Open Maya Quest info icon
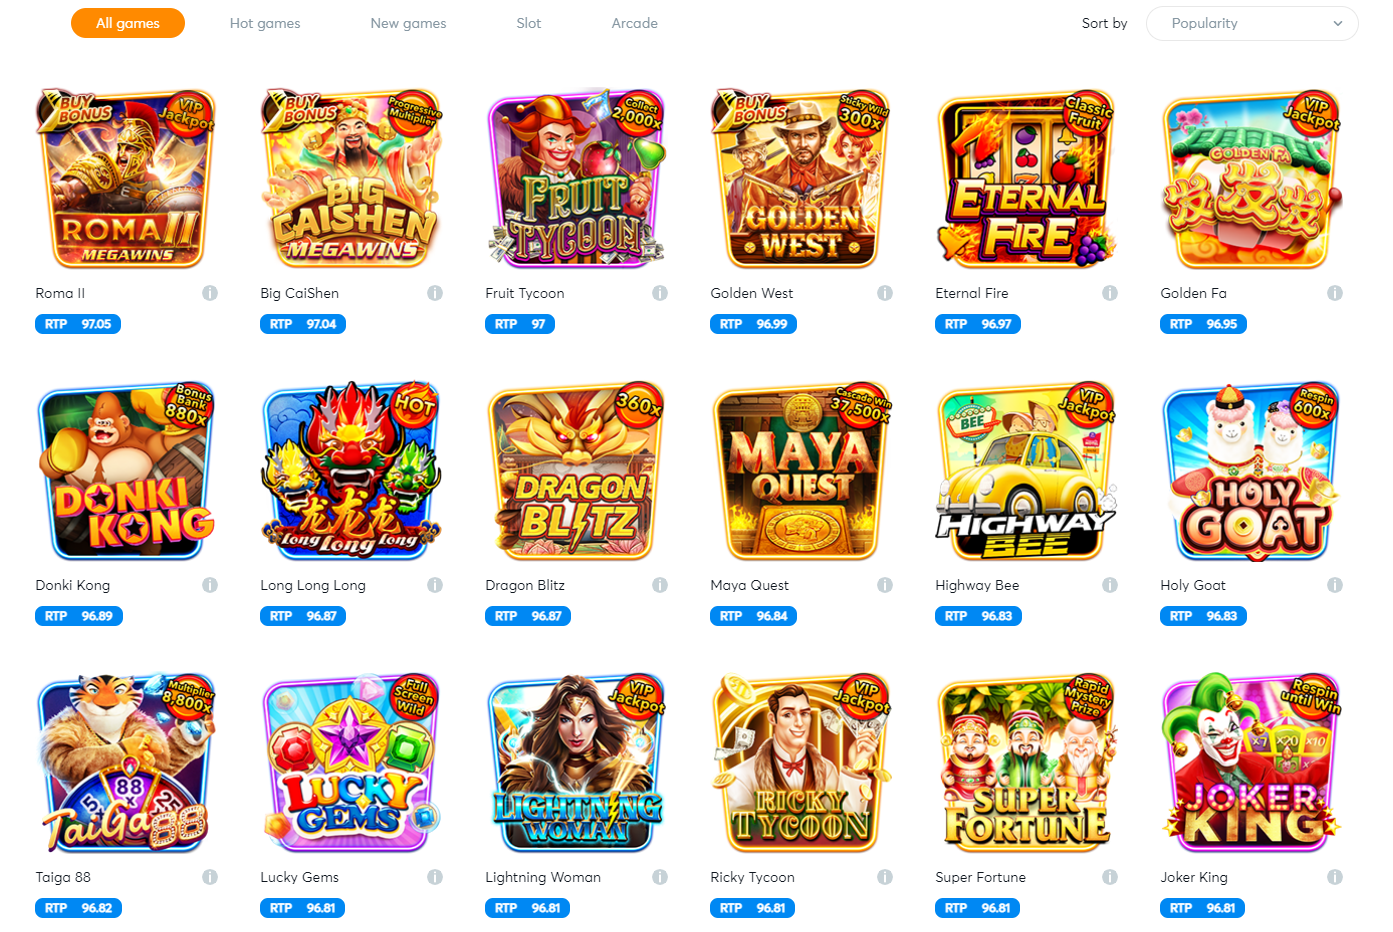 (x=885, y=585)
